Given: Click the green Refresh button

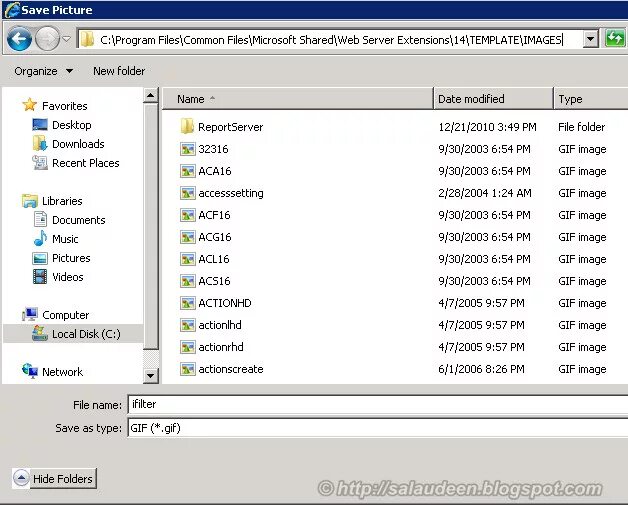Looking at the screenshot, I should (614, 39).
